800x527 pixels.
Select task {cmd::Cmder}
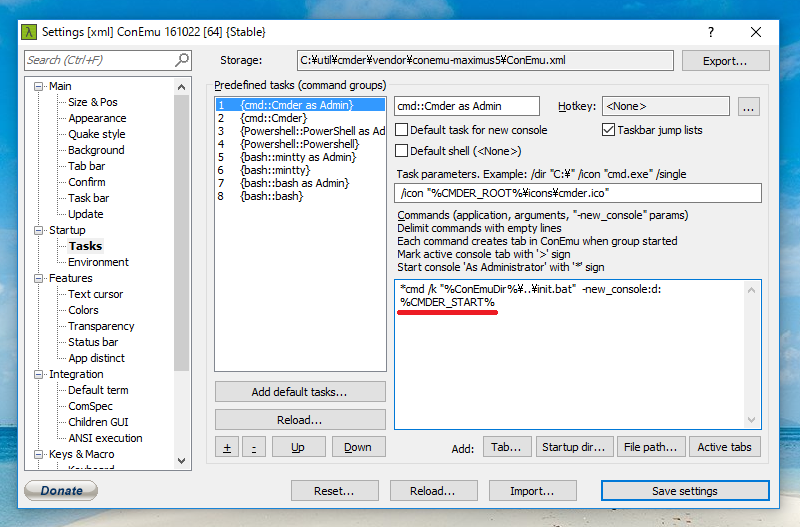click(301, 118)
